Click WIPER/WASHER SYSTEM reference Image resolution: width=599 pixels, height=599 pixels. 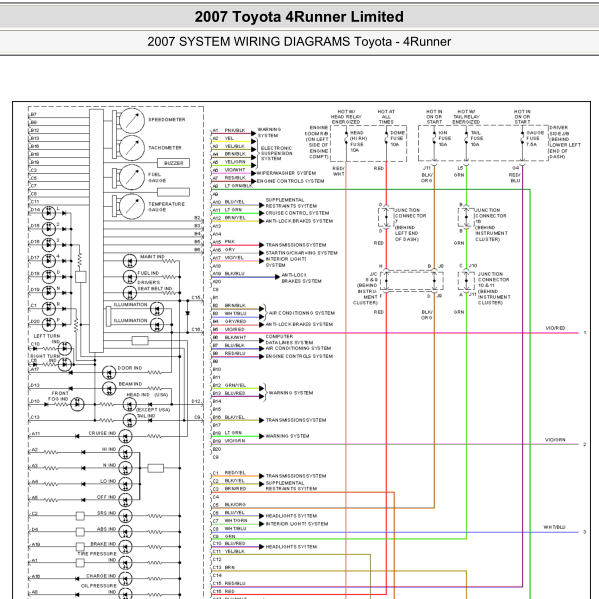click(x=286, y=173)
